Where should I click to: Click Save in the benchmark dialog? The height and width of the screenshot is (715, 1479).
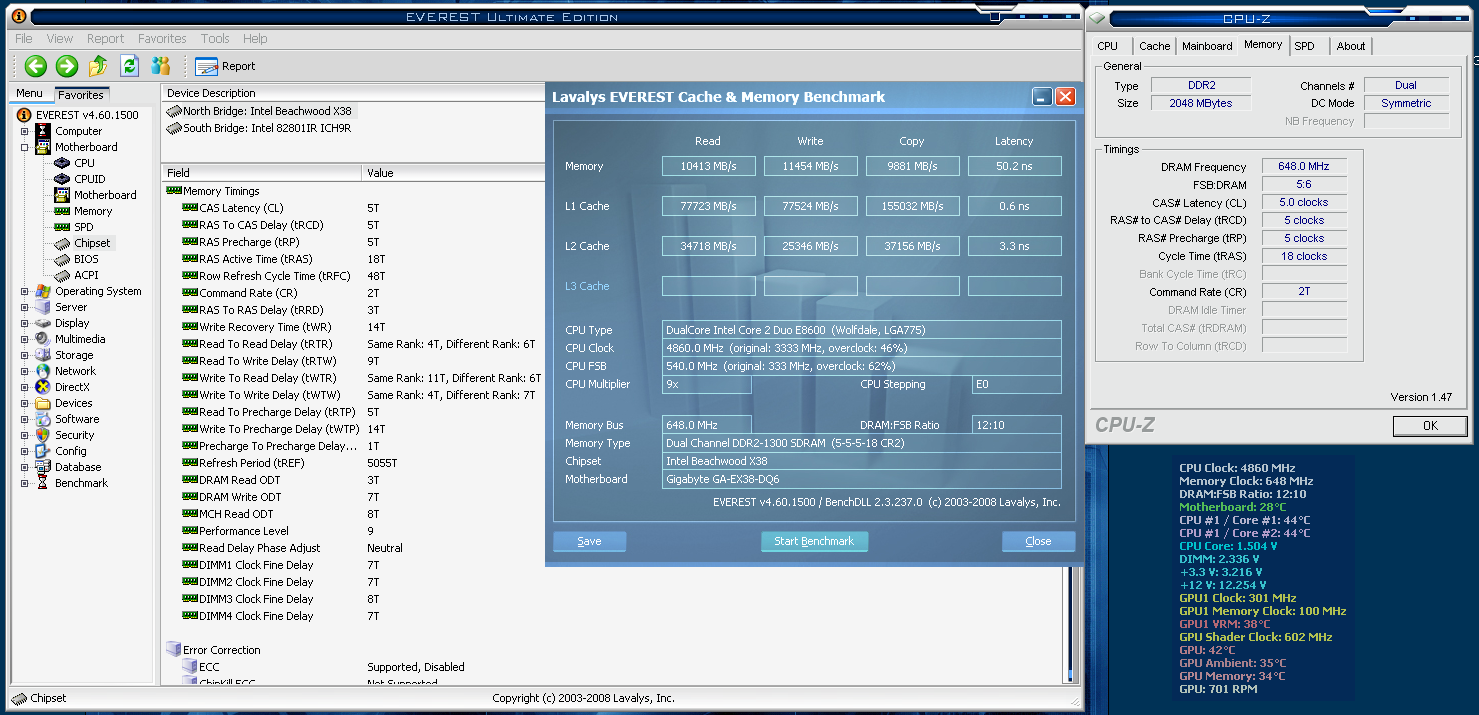tap(590, 541)
